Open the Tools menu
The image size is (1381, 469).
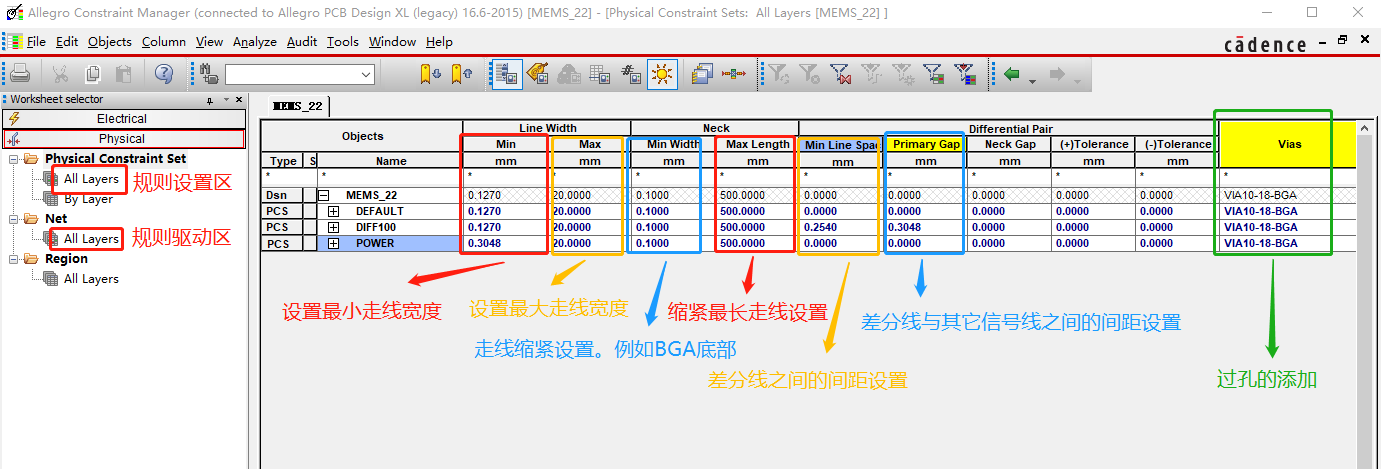tap(343, 42)
